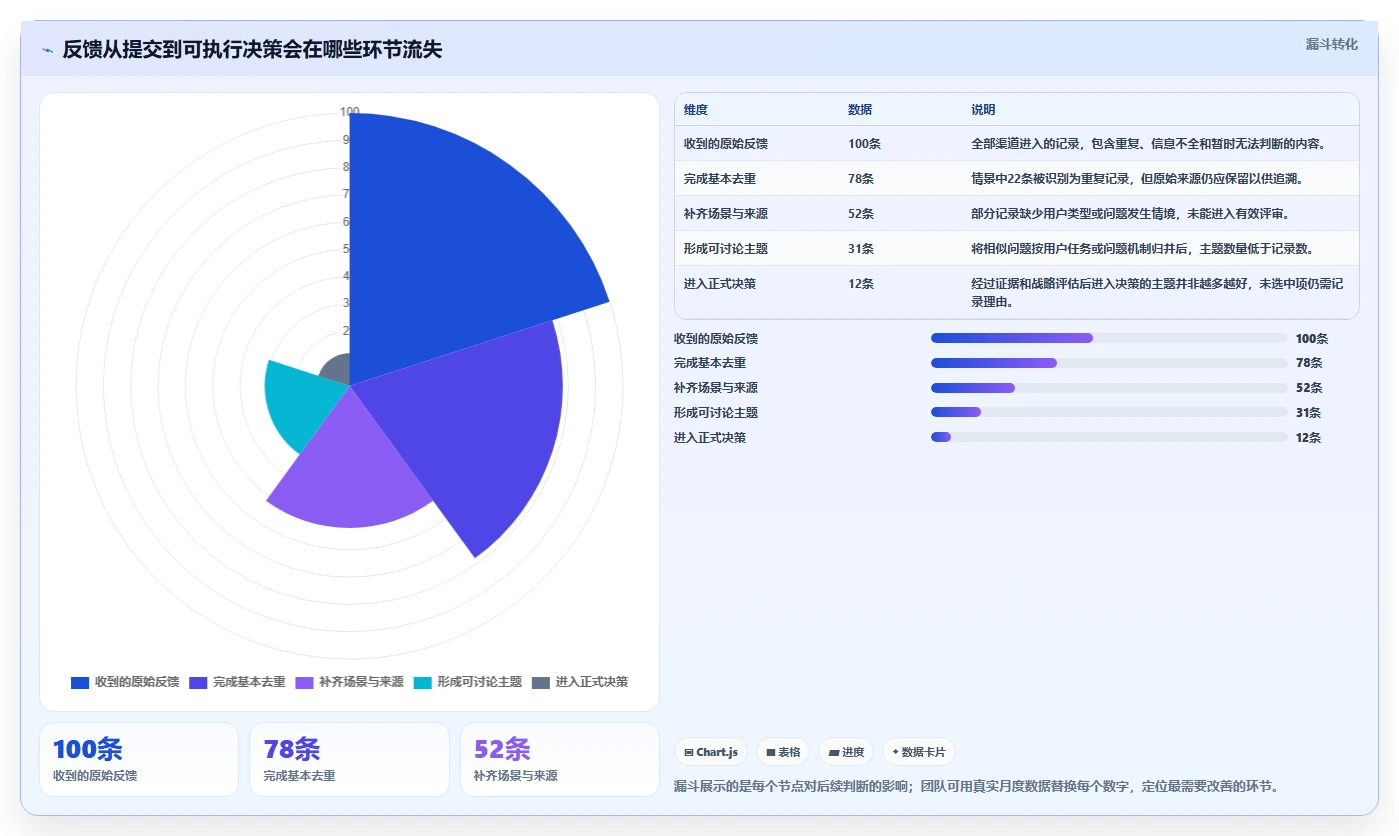Click the 52条 data card

560,759
